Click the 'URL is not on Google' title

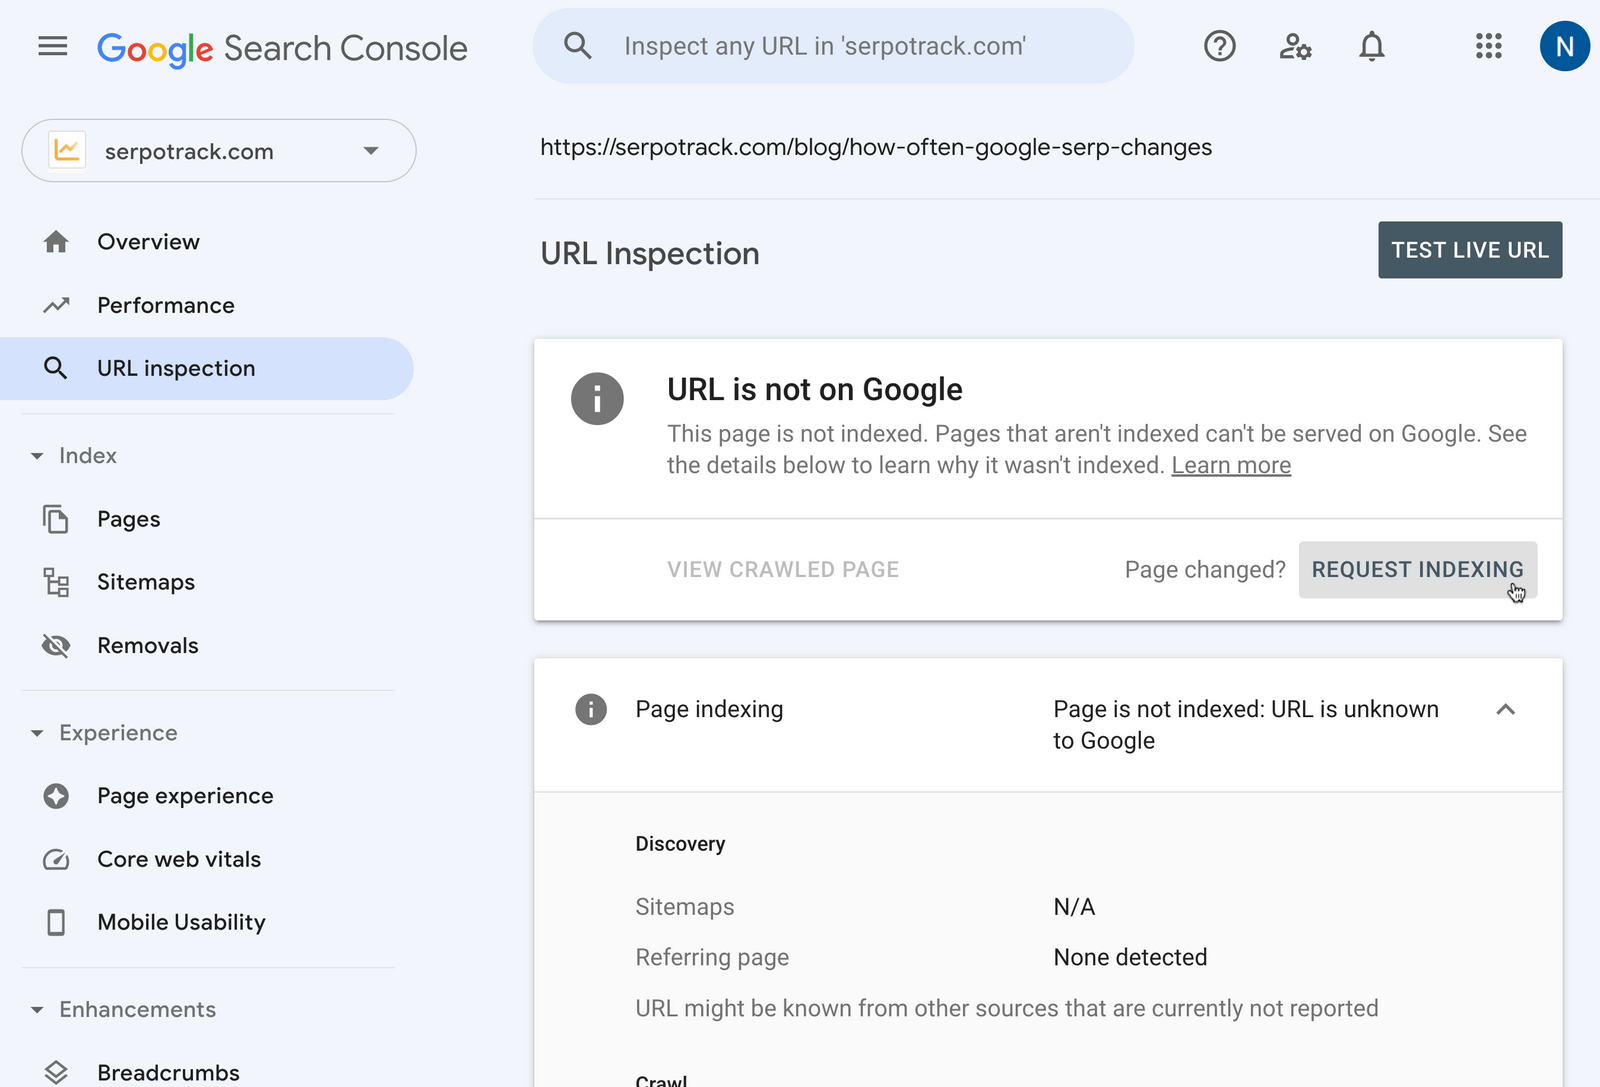[x=815, y=390]
